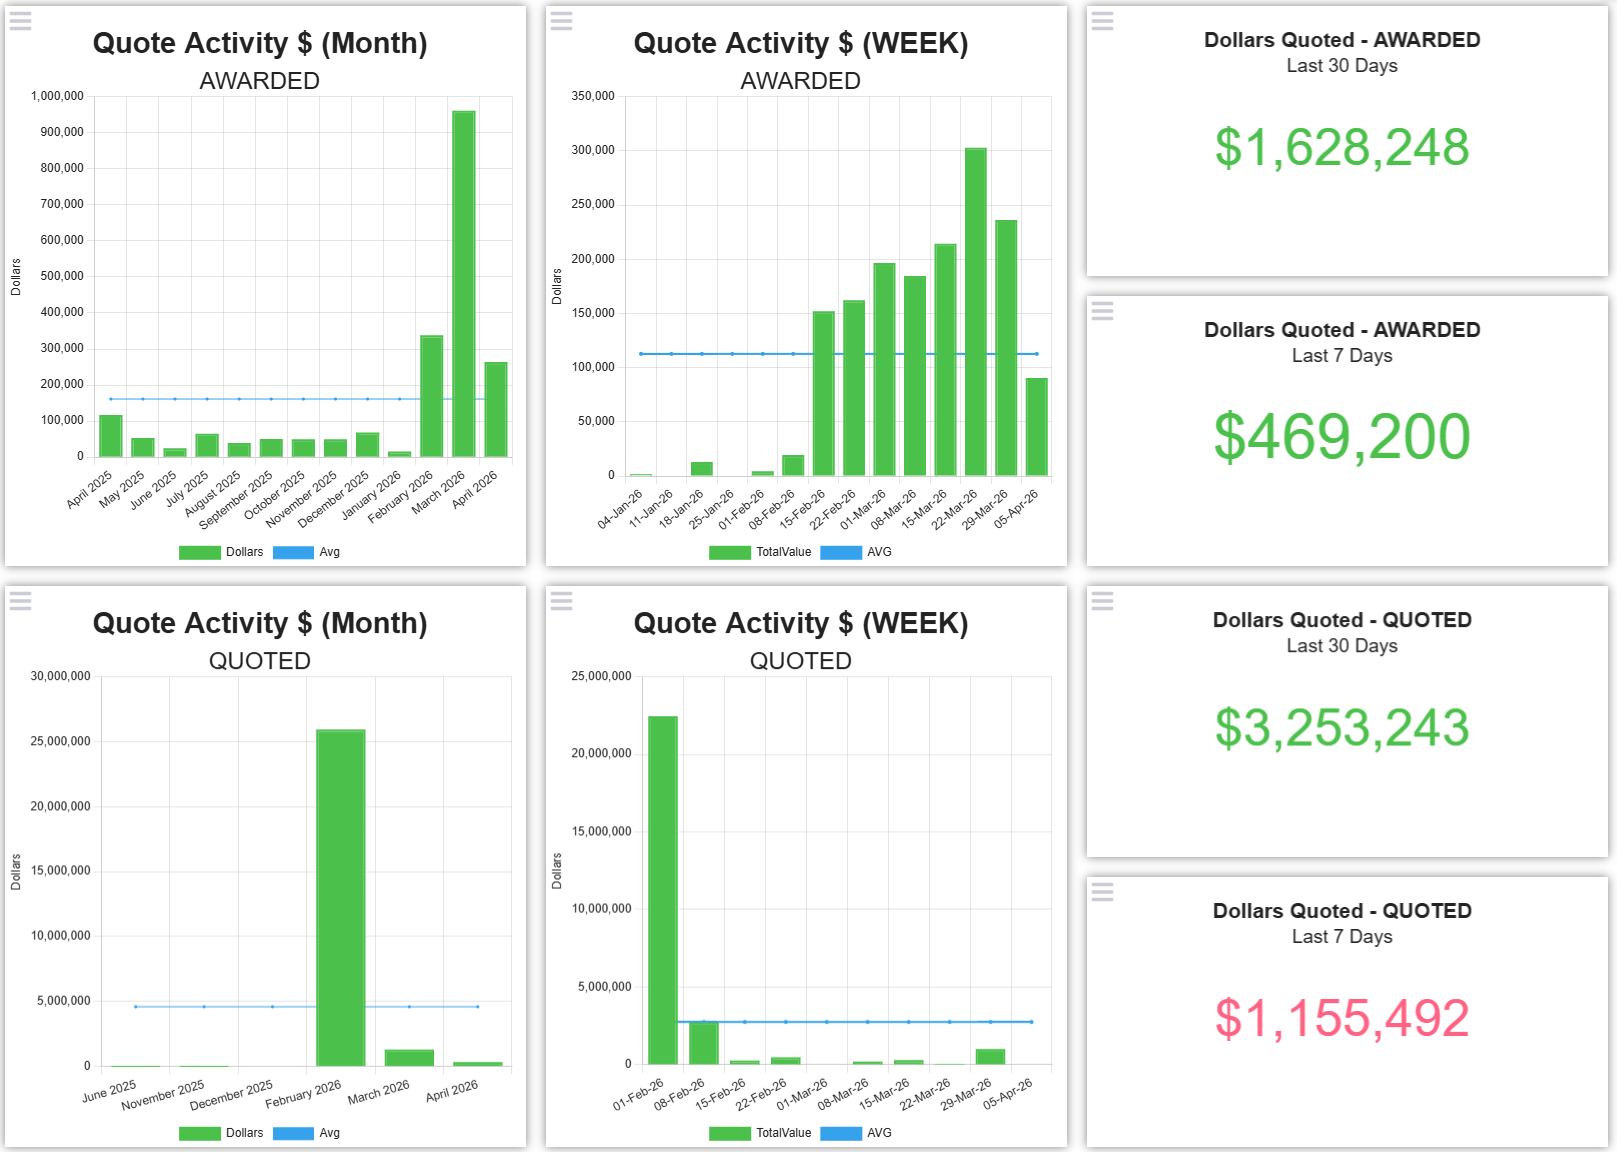Click the 350,000 axis label on the weekly AWARDED chart
The height and width of the screenshot is (1152, 1617).
click(593, 96)
